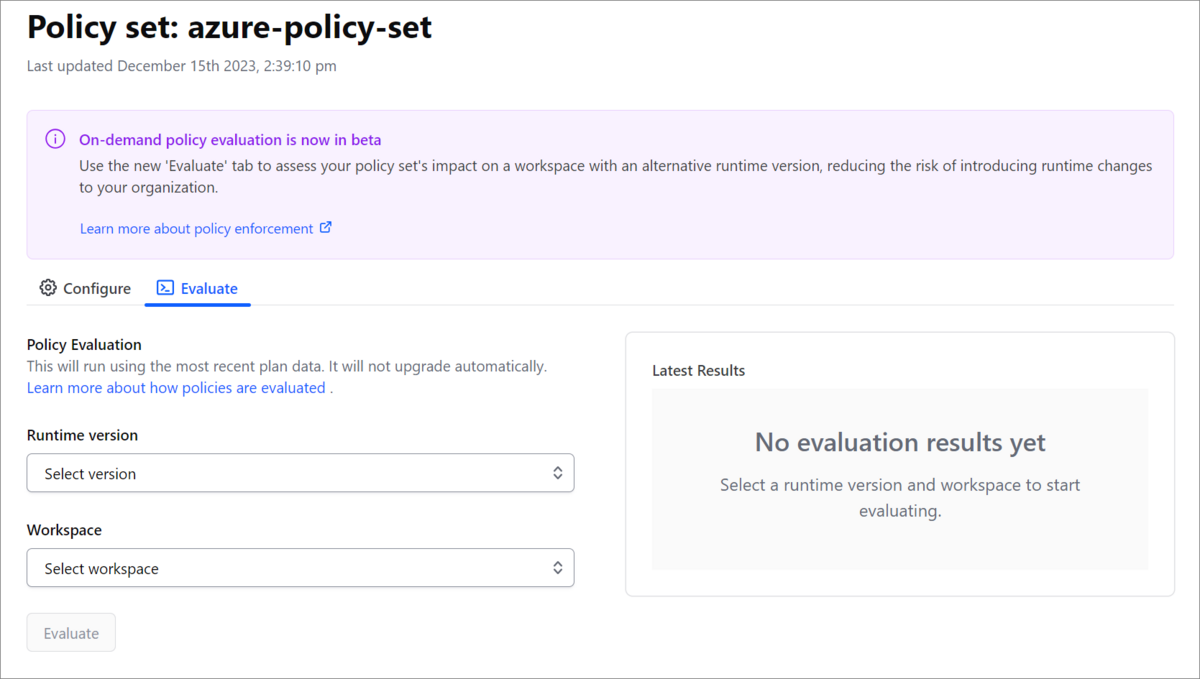
Task: Open the Select workspace dropdown
Action: point(300,568)
